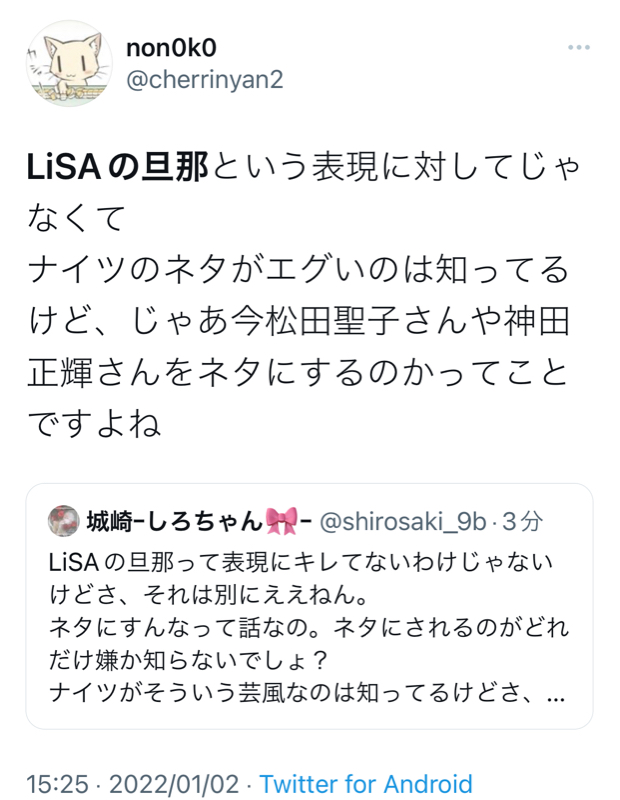The image size is (620, 800).
Task: Select the bold LiSAの旦那 highlighted phrase
Action: (x=117, y=167)
